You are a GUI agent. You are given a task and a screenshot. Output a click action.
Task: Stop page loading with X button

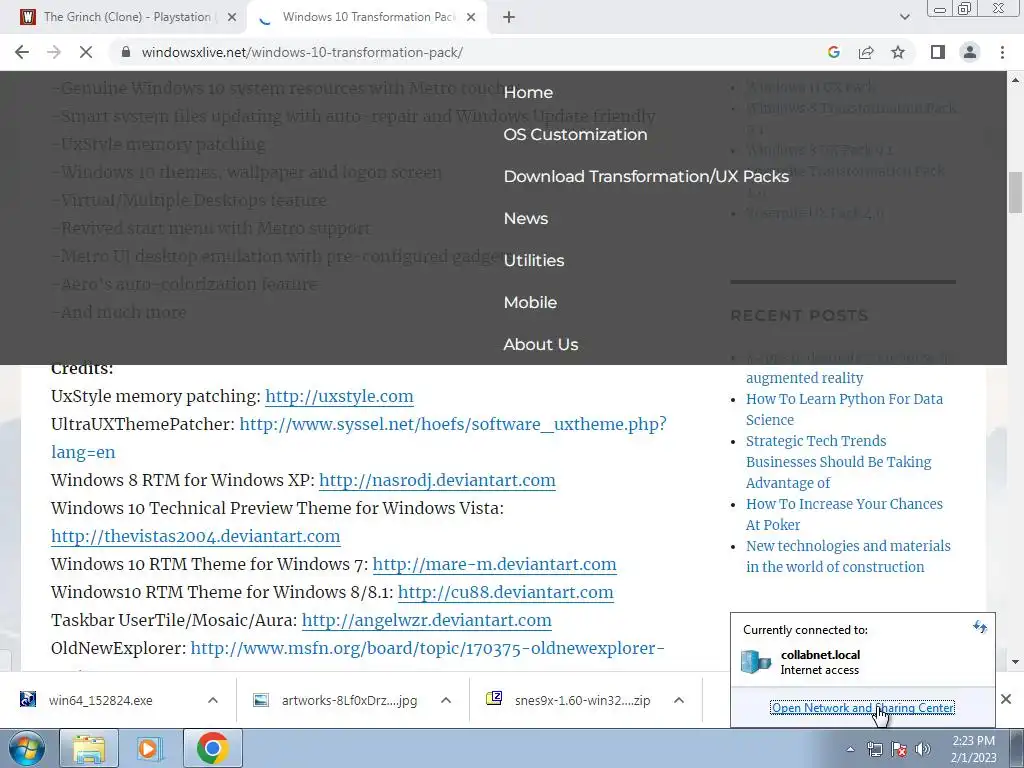click(86, 52)
